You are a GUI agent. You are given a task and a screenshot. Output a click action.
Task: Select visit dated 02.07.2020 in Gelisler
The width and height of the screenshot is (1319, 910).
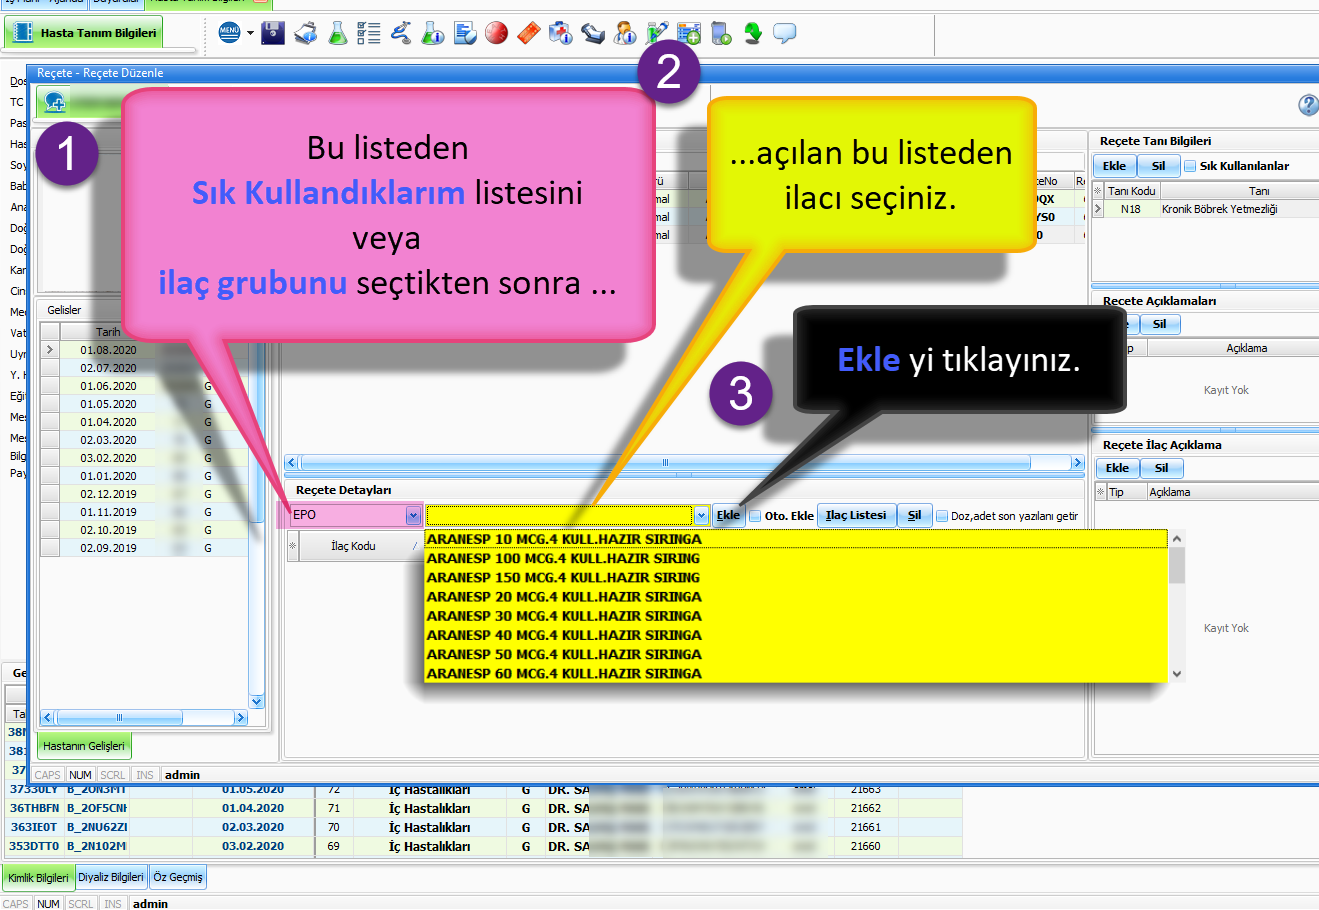(x=144, y=368)
